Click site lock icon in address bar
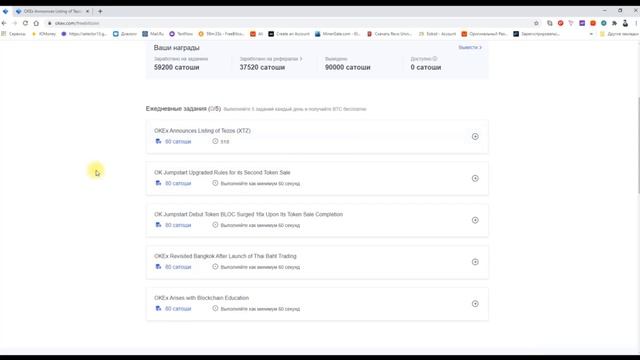 point(50,23)
